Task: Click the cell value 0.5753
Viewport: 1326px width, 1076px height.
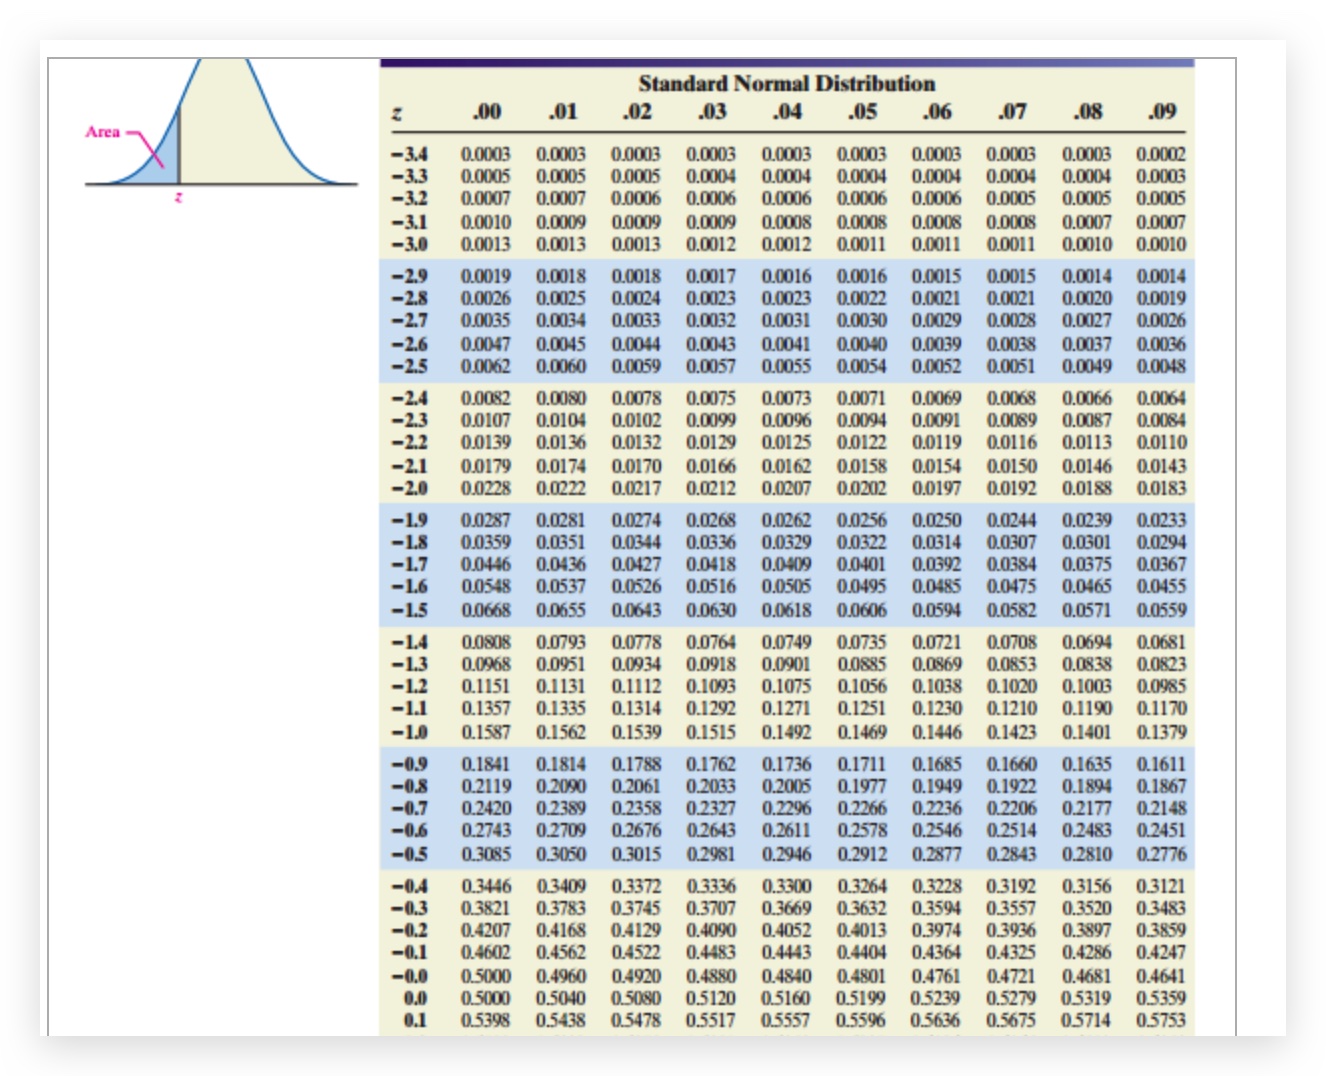Action: coord(1162,1020)
